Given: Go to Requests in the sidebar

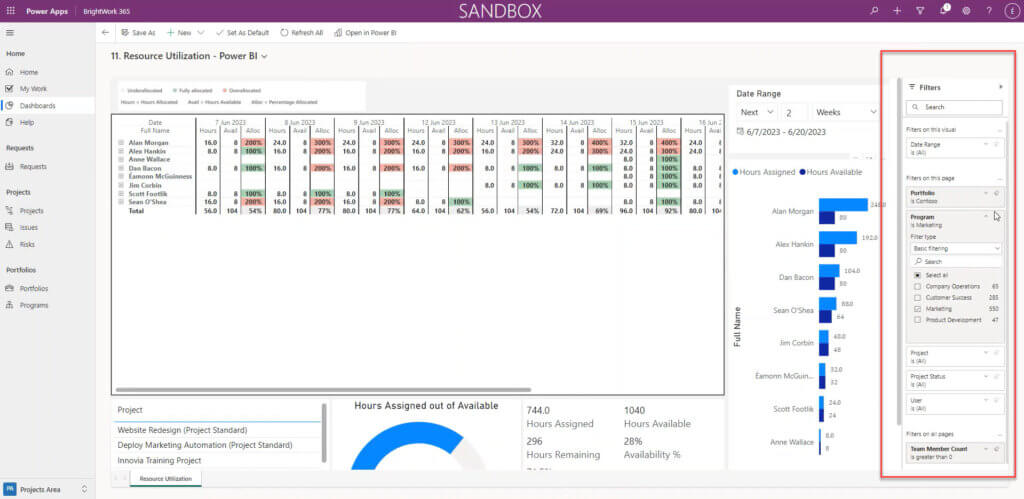Looking at the screenshot, I should point(33,167).
